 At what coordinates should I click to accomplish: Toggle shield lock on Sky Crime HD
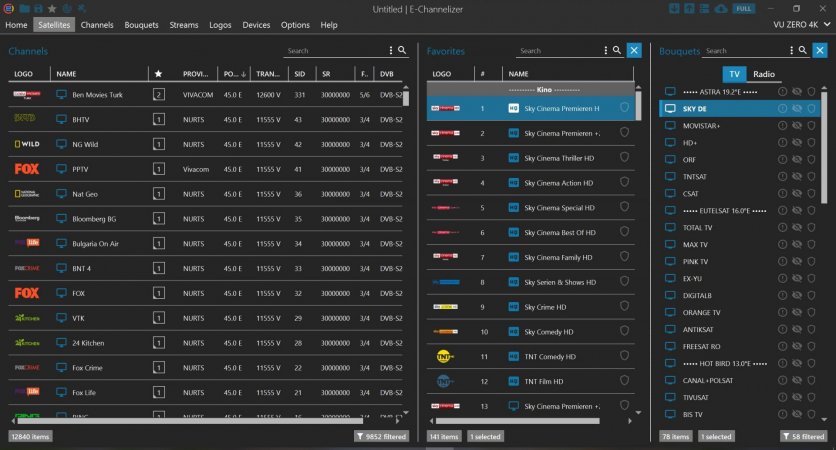[624, 306]
